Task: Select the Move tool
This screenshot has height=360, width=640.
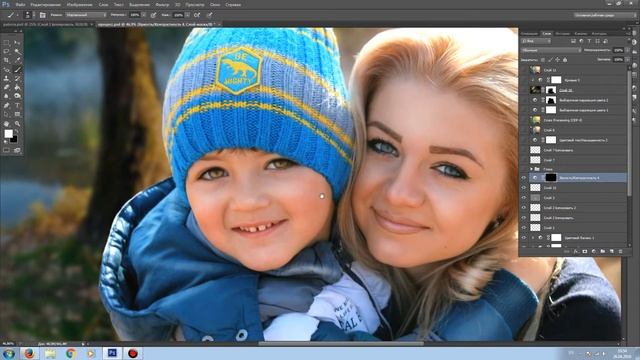Action: pos(17,42)
